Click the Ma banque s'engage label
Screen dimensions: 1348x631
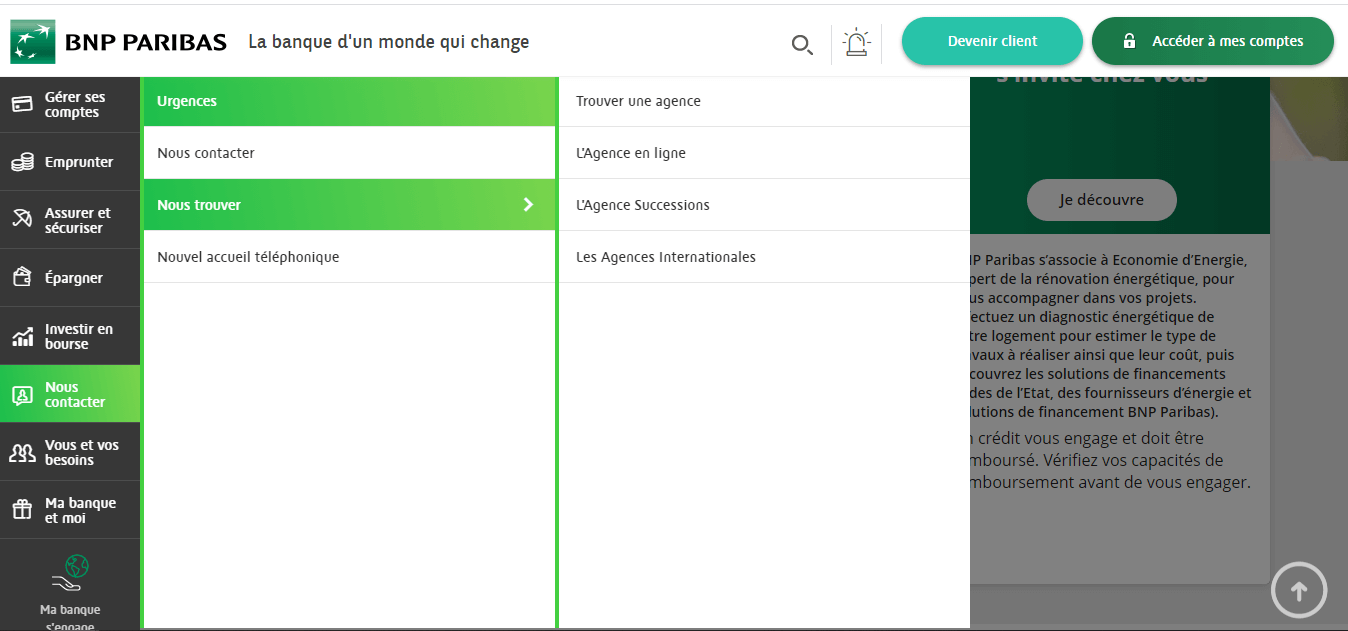click(x=70, y=617)
